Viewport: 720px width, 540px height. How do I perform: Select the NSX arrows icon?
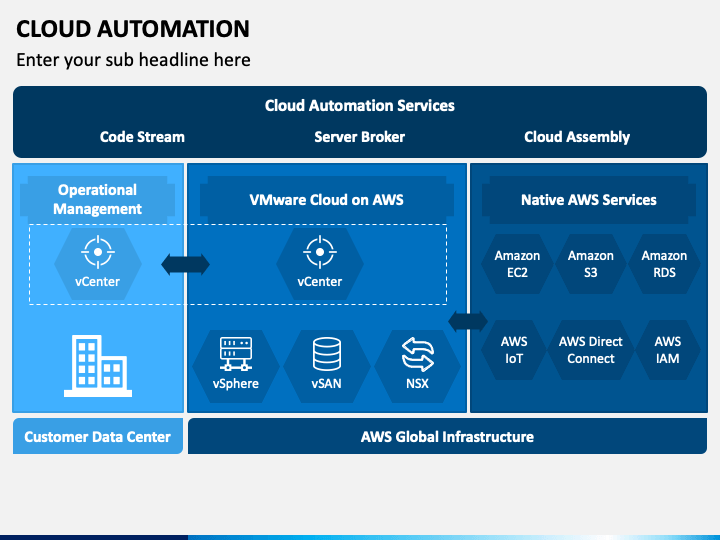tap(417, 354)
